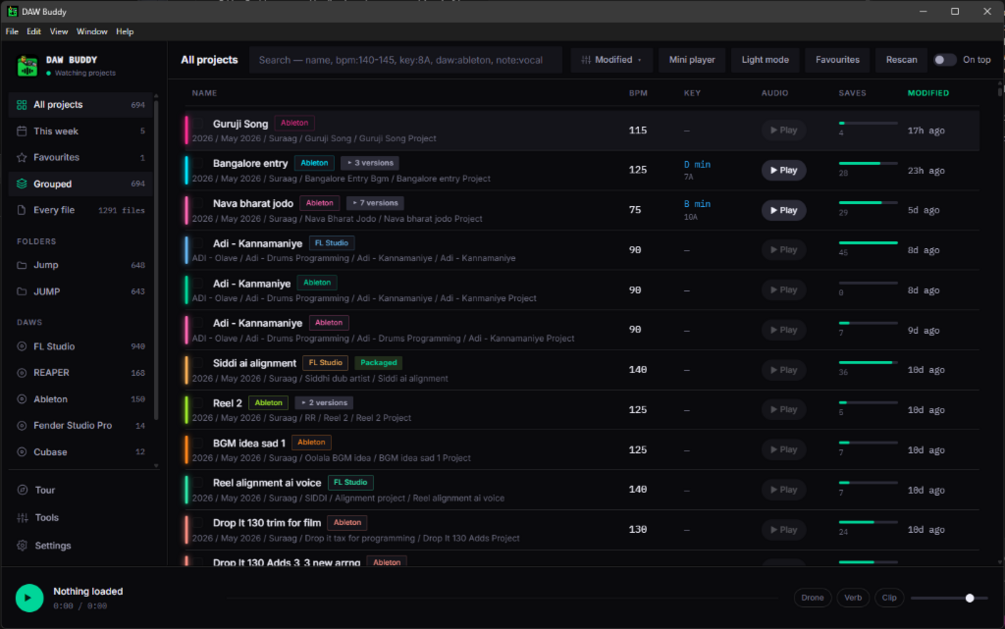Viewport: 1005px width, 629px height.
Task: Adjust the volume slider in bottom player
Action: (949, 598)
